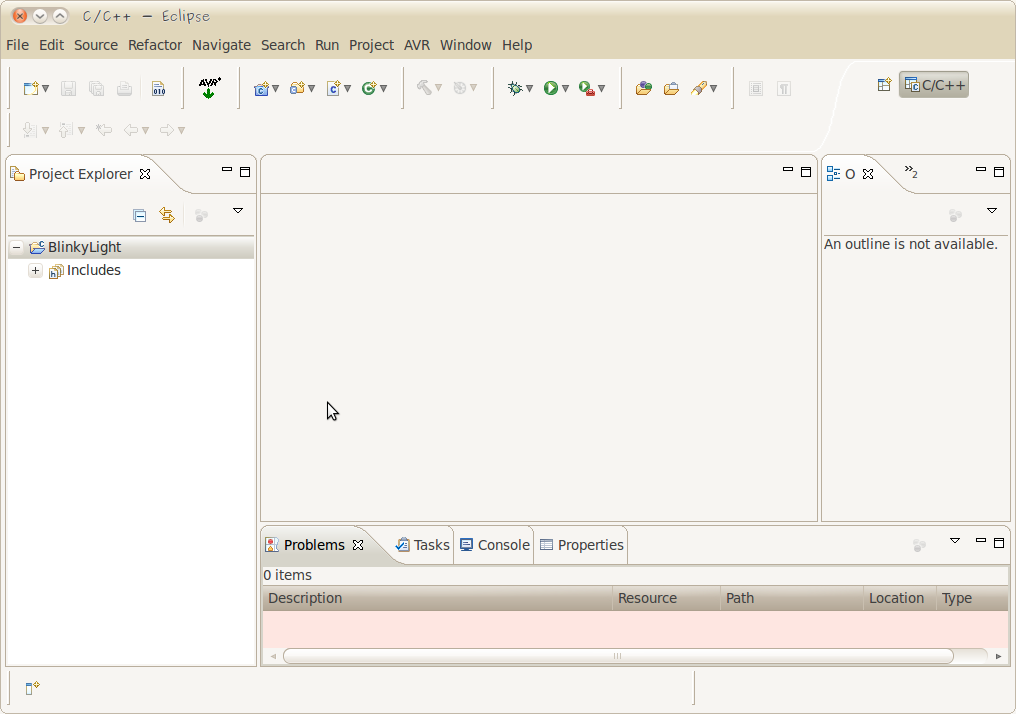Open the Source menu
The image size is (1016, 714).
96,45
